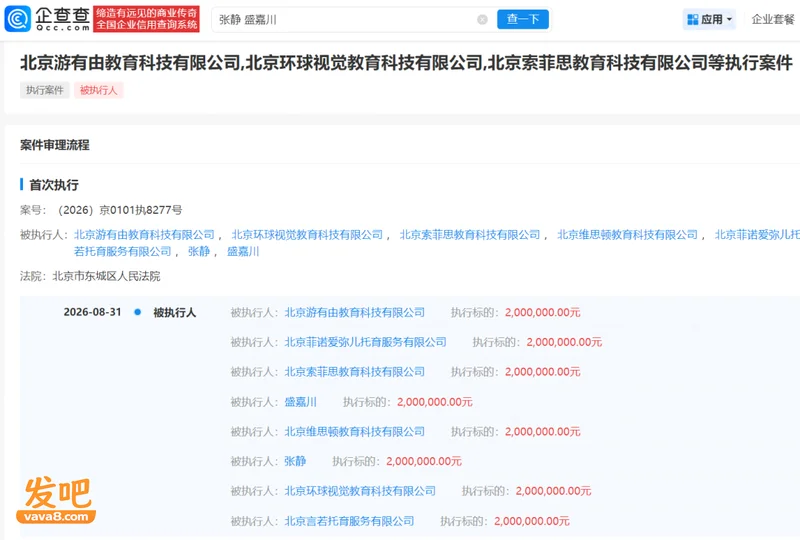Select the 被执行人 red tag
Viewport: 800px width, 540px height.
[98, 90]
